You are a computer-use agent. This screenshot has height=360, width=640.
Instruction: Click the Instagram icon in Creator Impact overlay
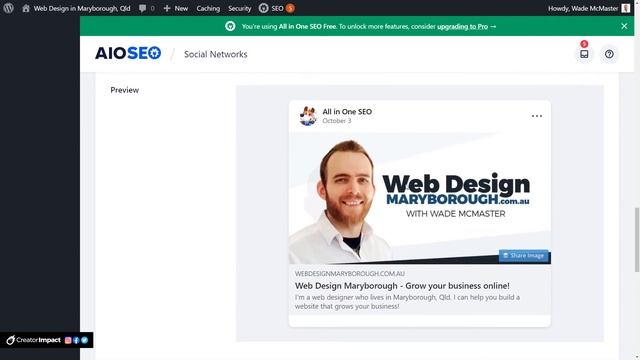tap(68, 340)
